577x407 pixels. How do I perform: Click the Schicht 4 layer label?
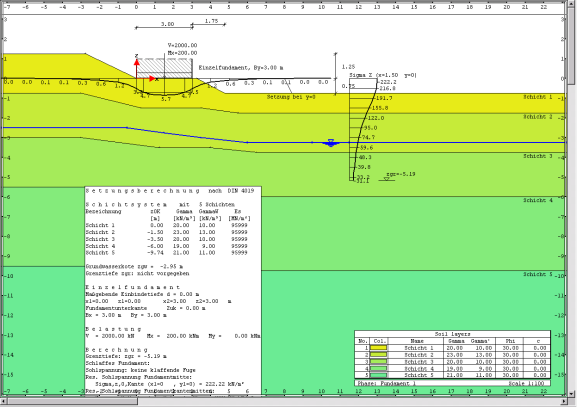(x=538, y=201)
